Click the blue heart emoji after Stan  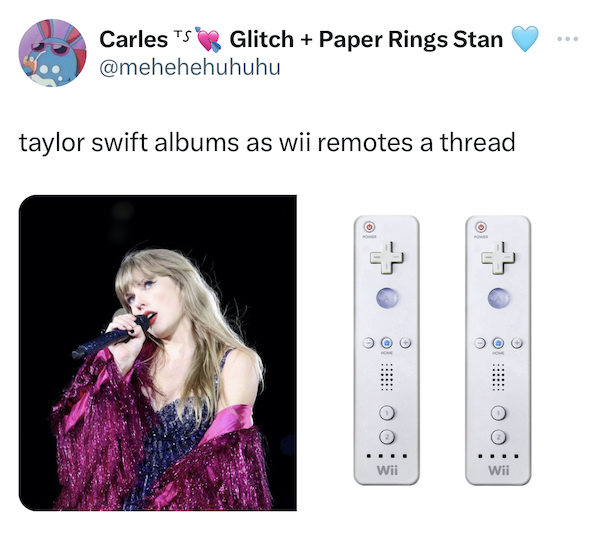pyautogui.click(x=525, y=39)
